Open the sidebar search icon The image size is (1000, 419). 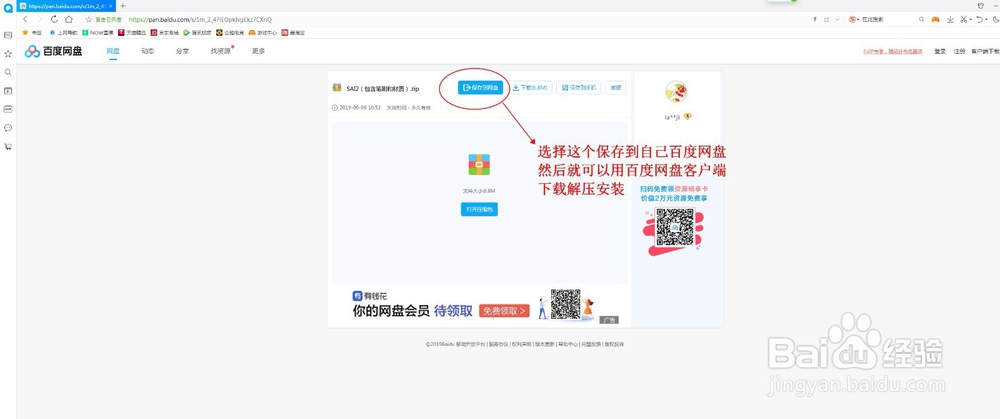click(8, 72)
